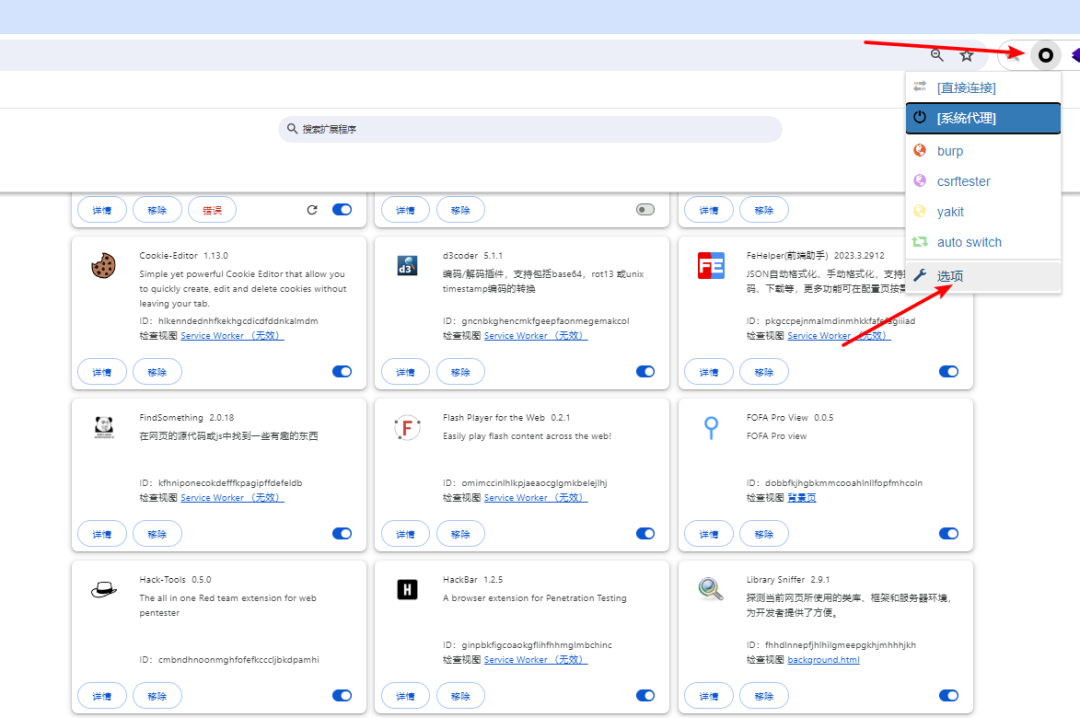
Task: Click the power icon on 系统代理
Action: [920, 117]
